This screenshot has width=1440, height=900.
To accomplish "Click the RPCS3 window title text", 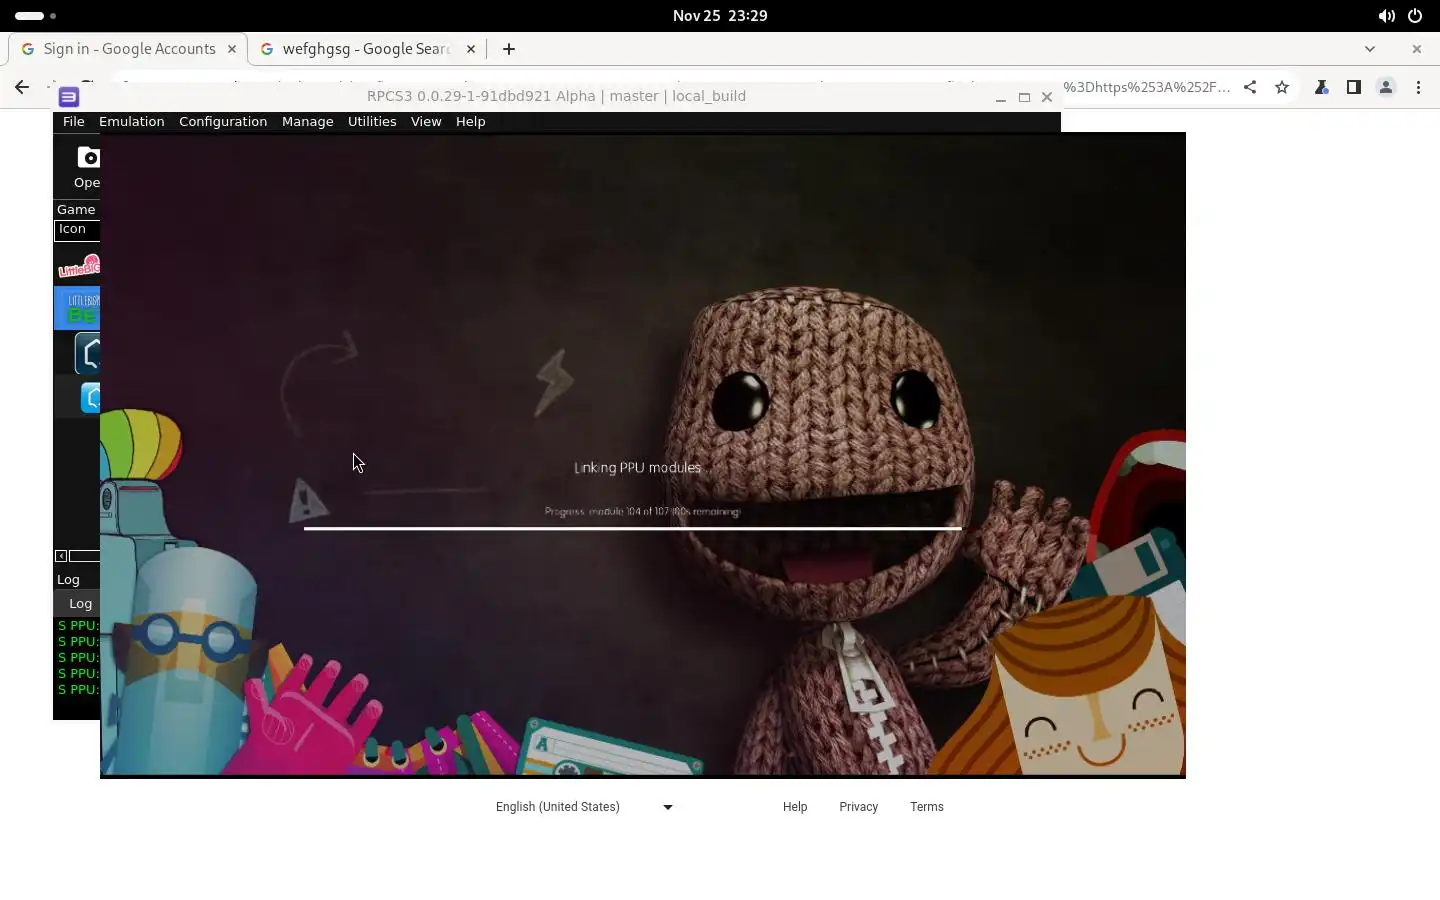I will coord(556,97).
